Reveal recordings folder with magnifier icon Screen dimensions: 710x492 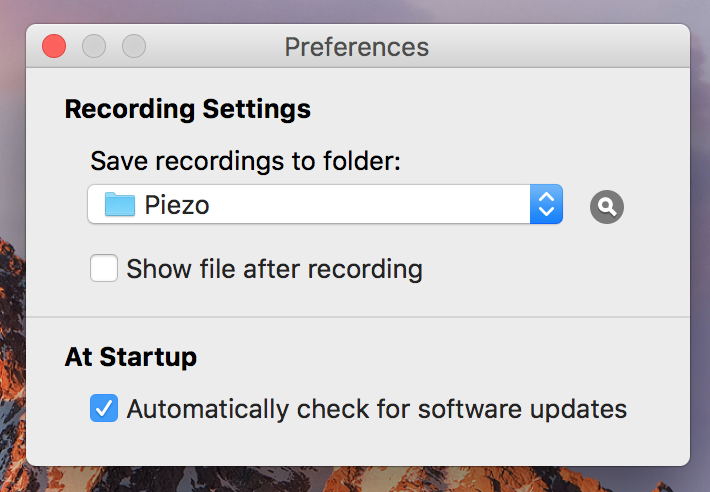tap(607, 207)
